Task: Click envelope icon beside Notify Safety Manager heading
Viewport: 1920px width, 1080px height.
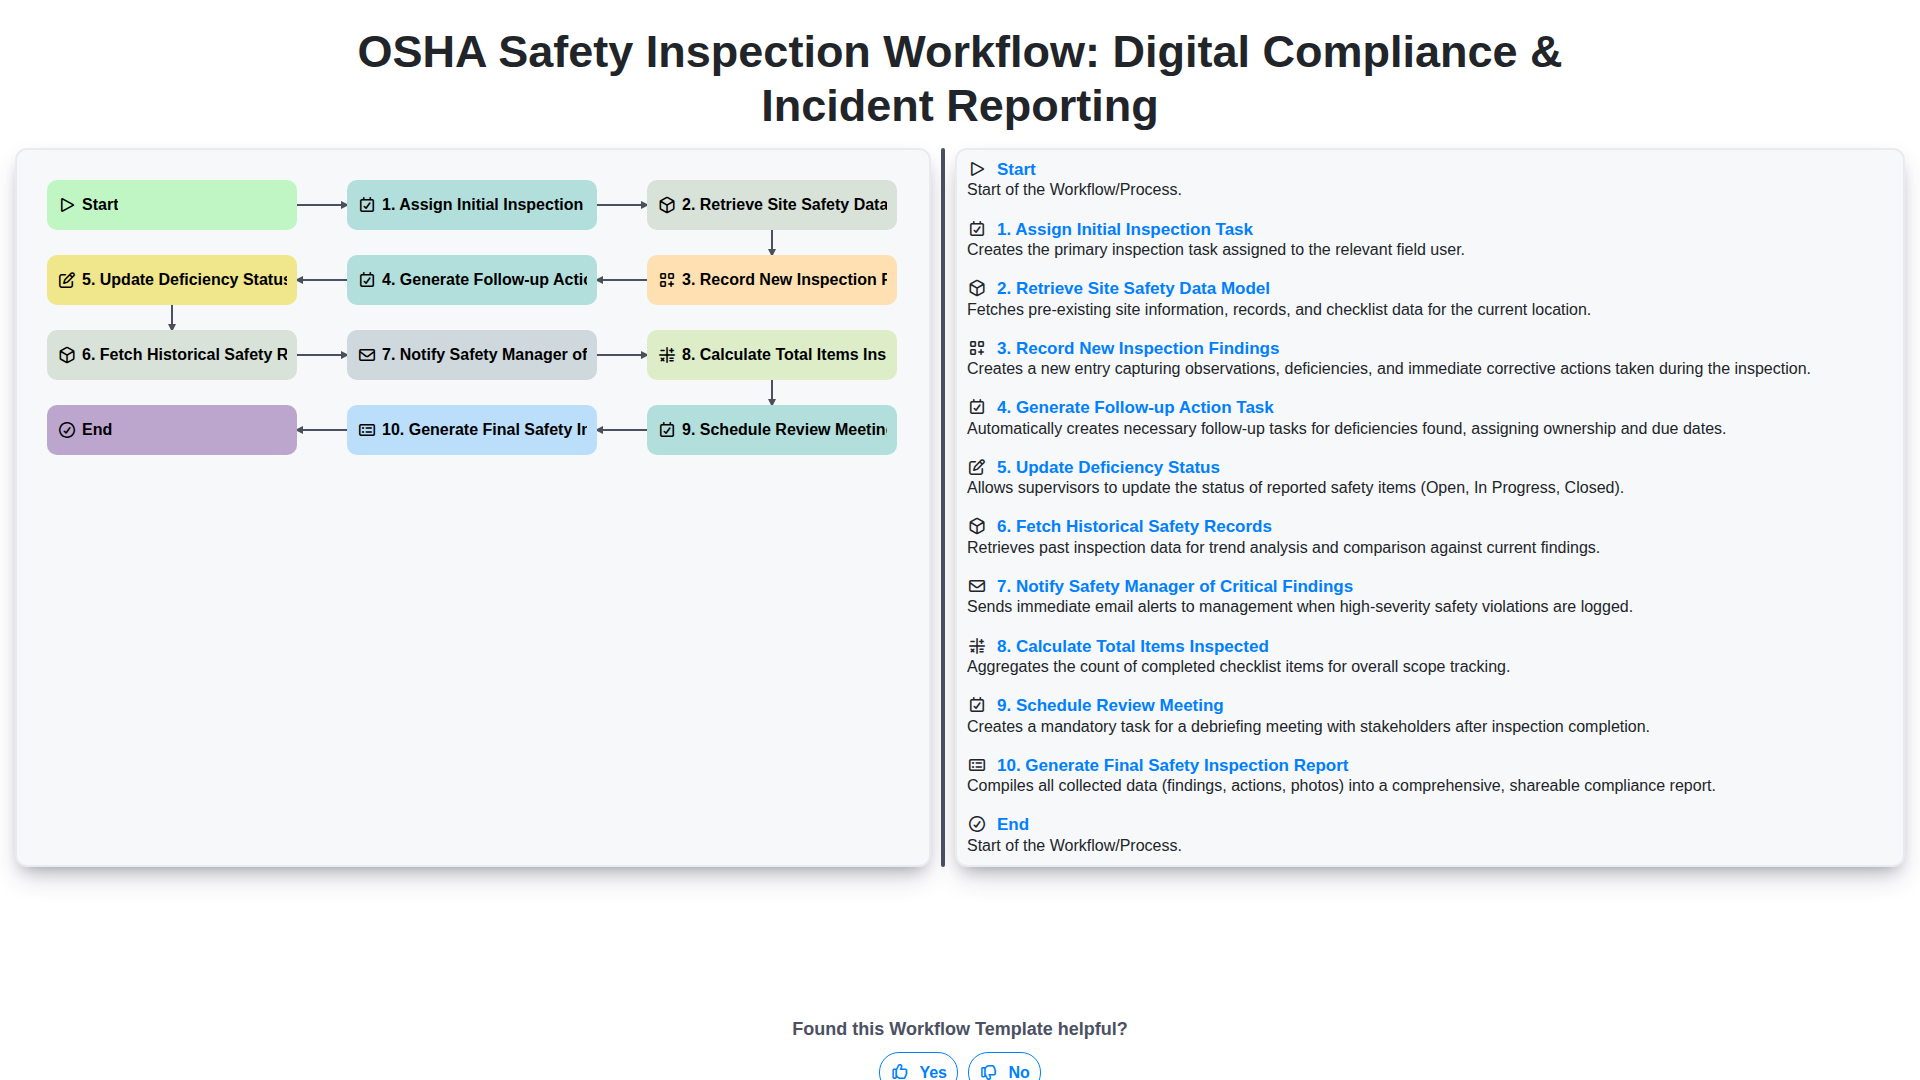Action: (x=977, y=586)
